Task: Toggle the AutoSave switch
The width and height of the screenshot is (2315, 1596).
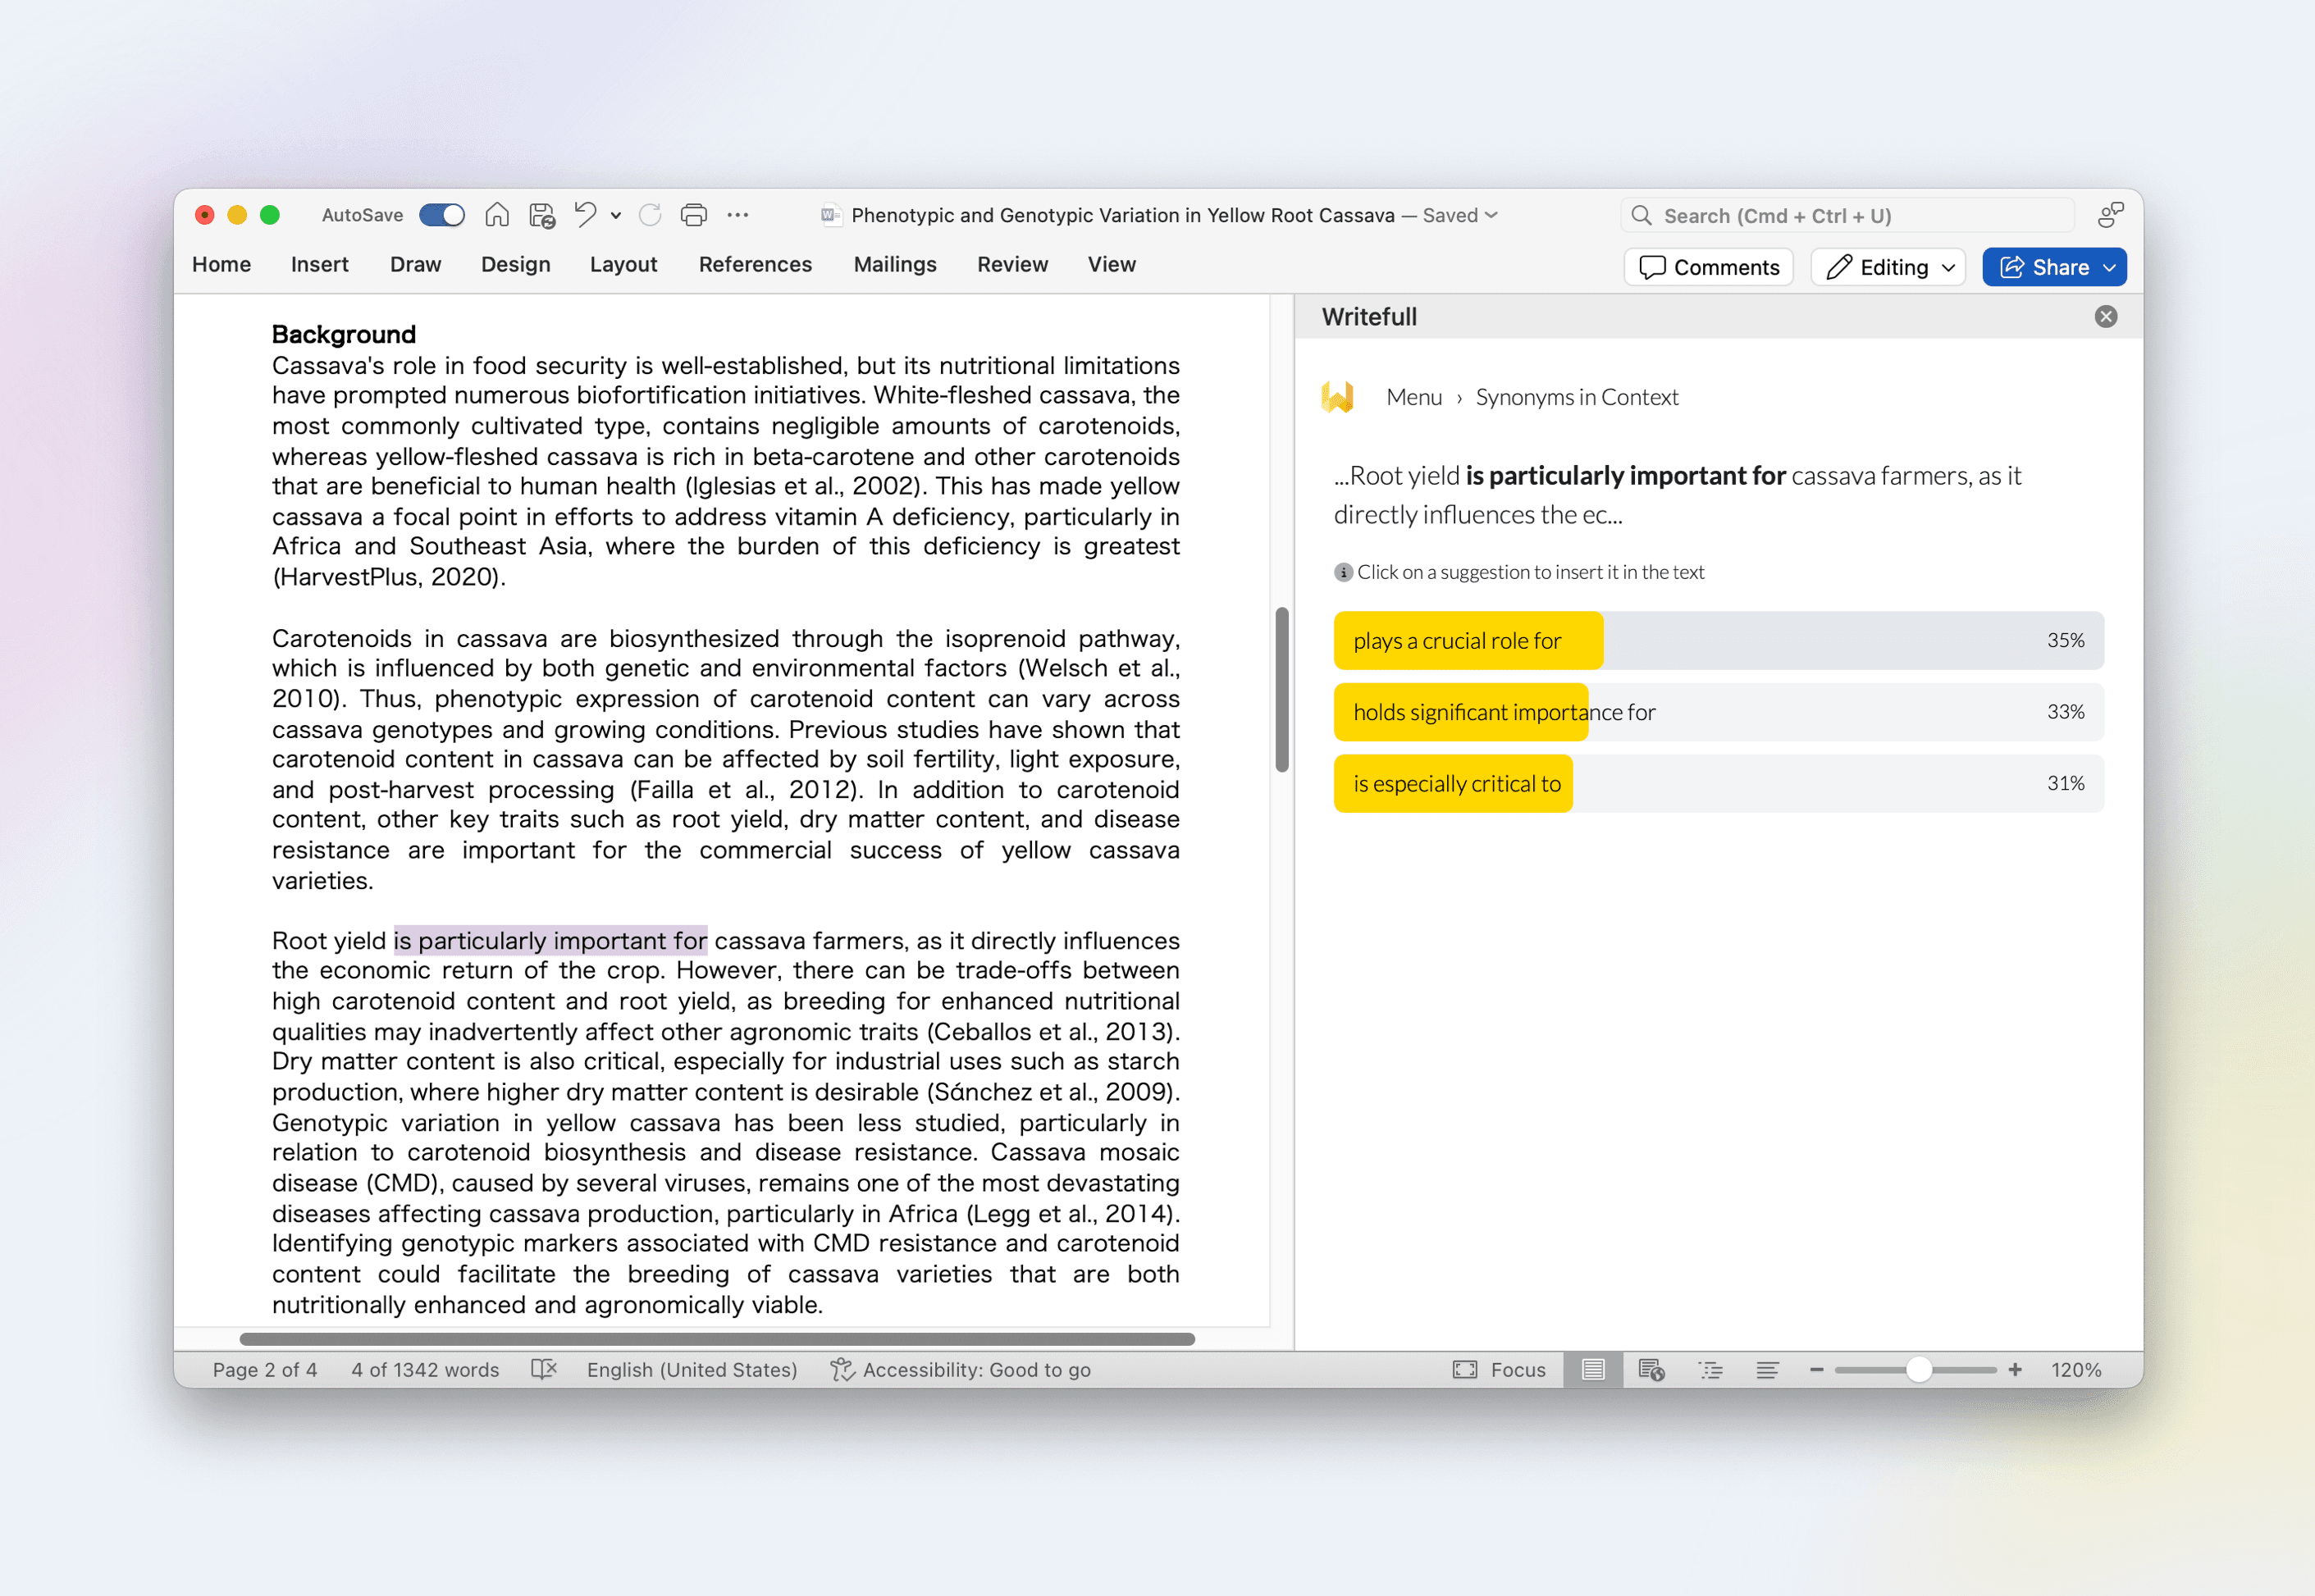Action: point(442,215)
